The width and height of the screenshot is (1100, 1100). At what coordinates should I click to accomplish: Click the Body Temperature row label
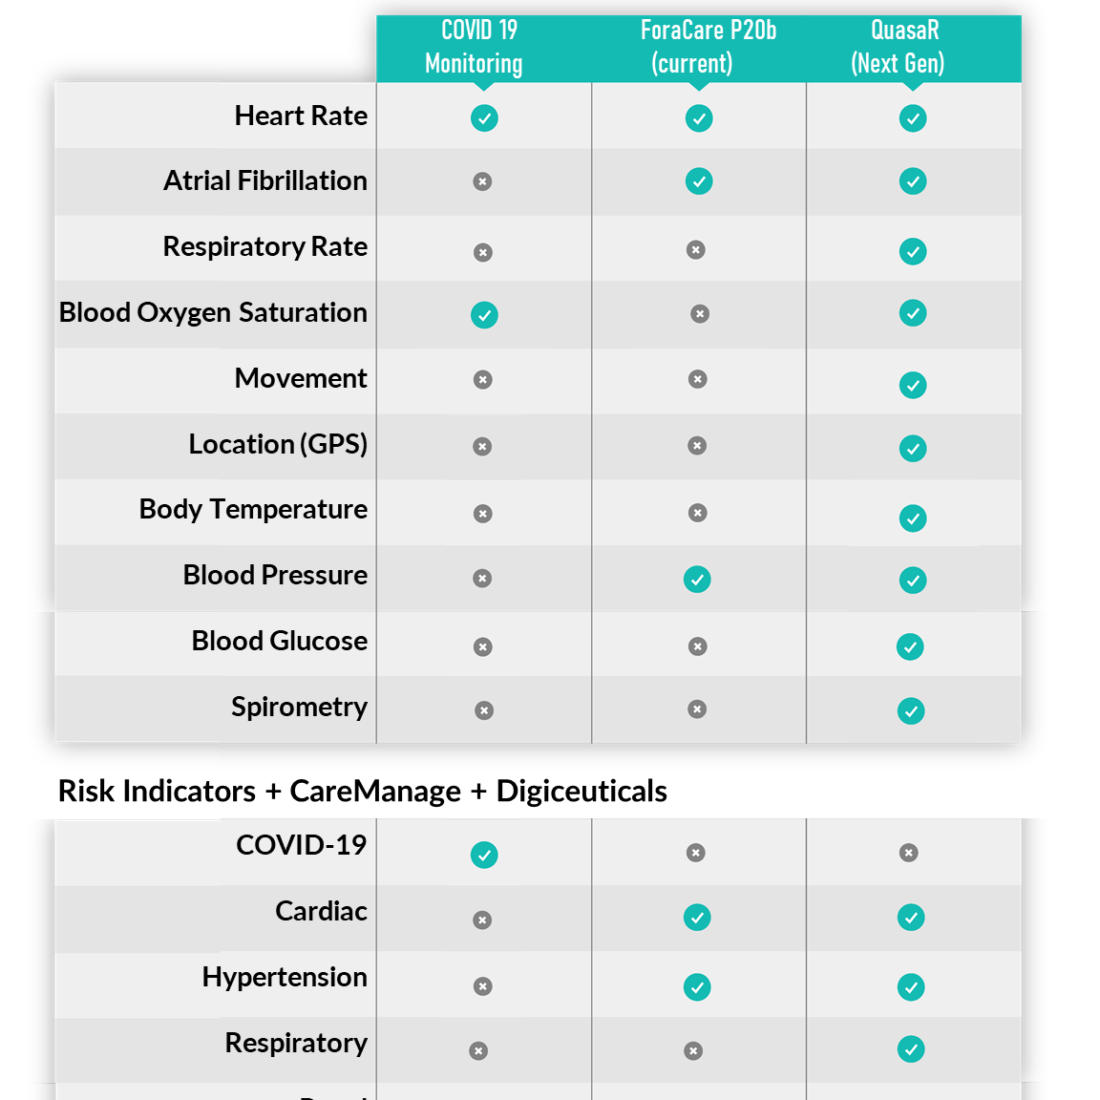[x=253, y=510]
